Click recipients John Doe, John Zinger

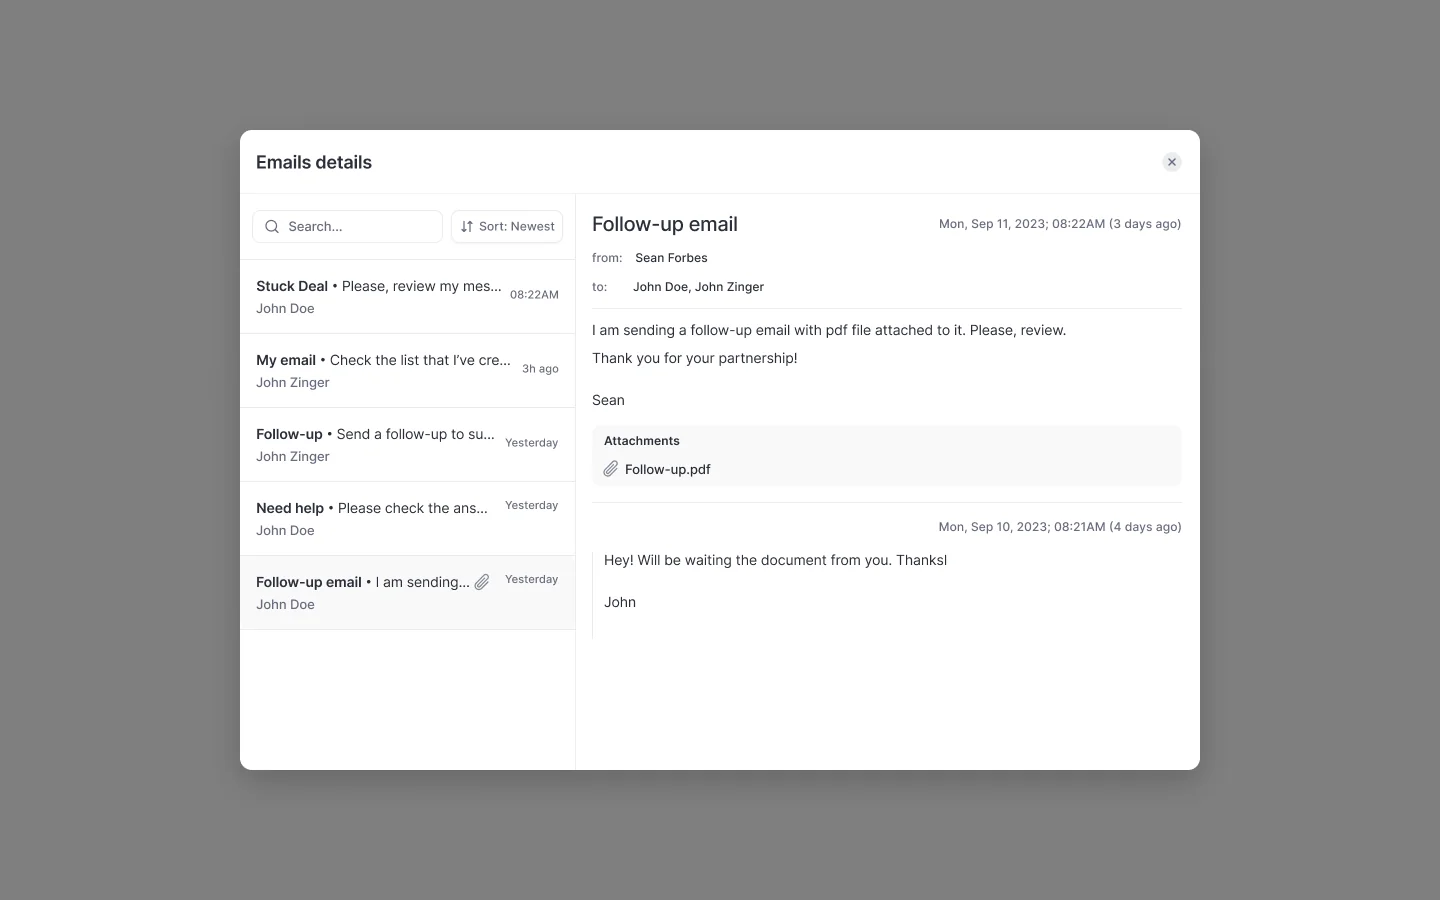click(698, 287)
